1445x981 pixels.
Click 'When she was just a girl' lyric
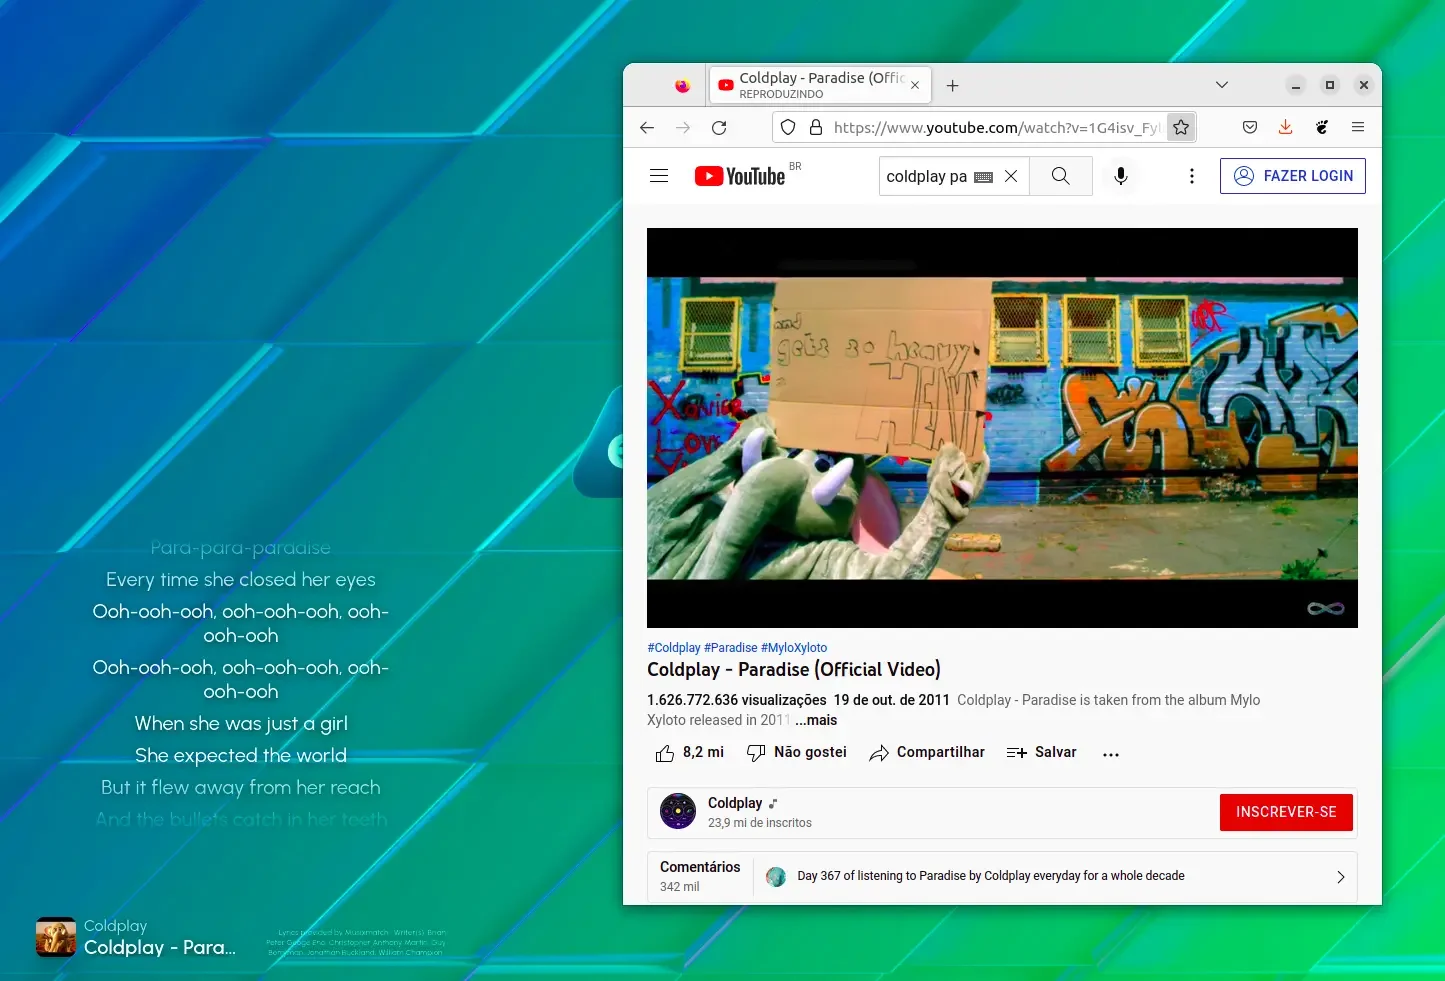click(241, 723)
